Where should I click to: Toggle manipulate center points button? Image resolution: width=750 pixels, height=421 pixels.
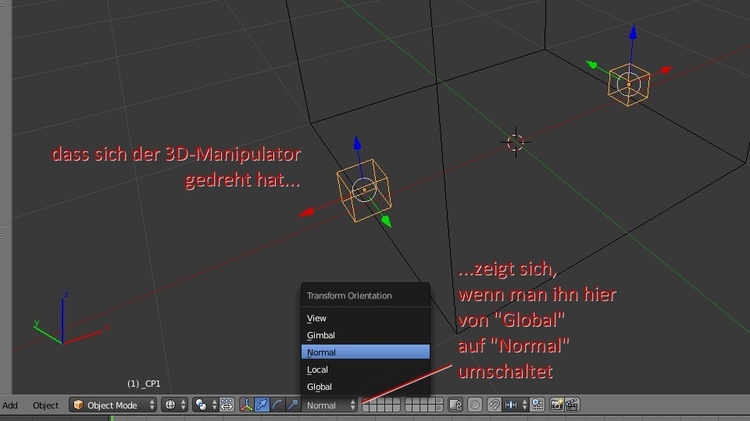point(227,405)
